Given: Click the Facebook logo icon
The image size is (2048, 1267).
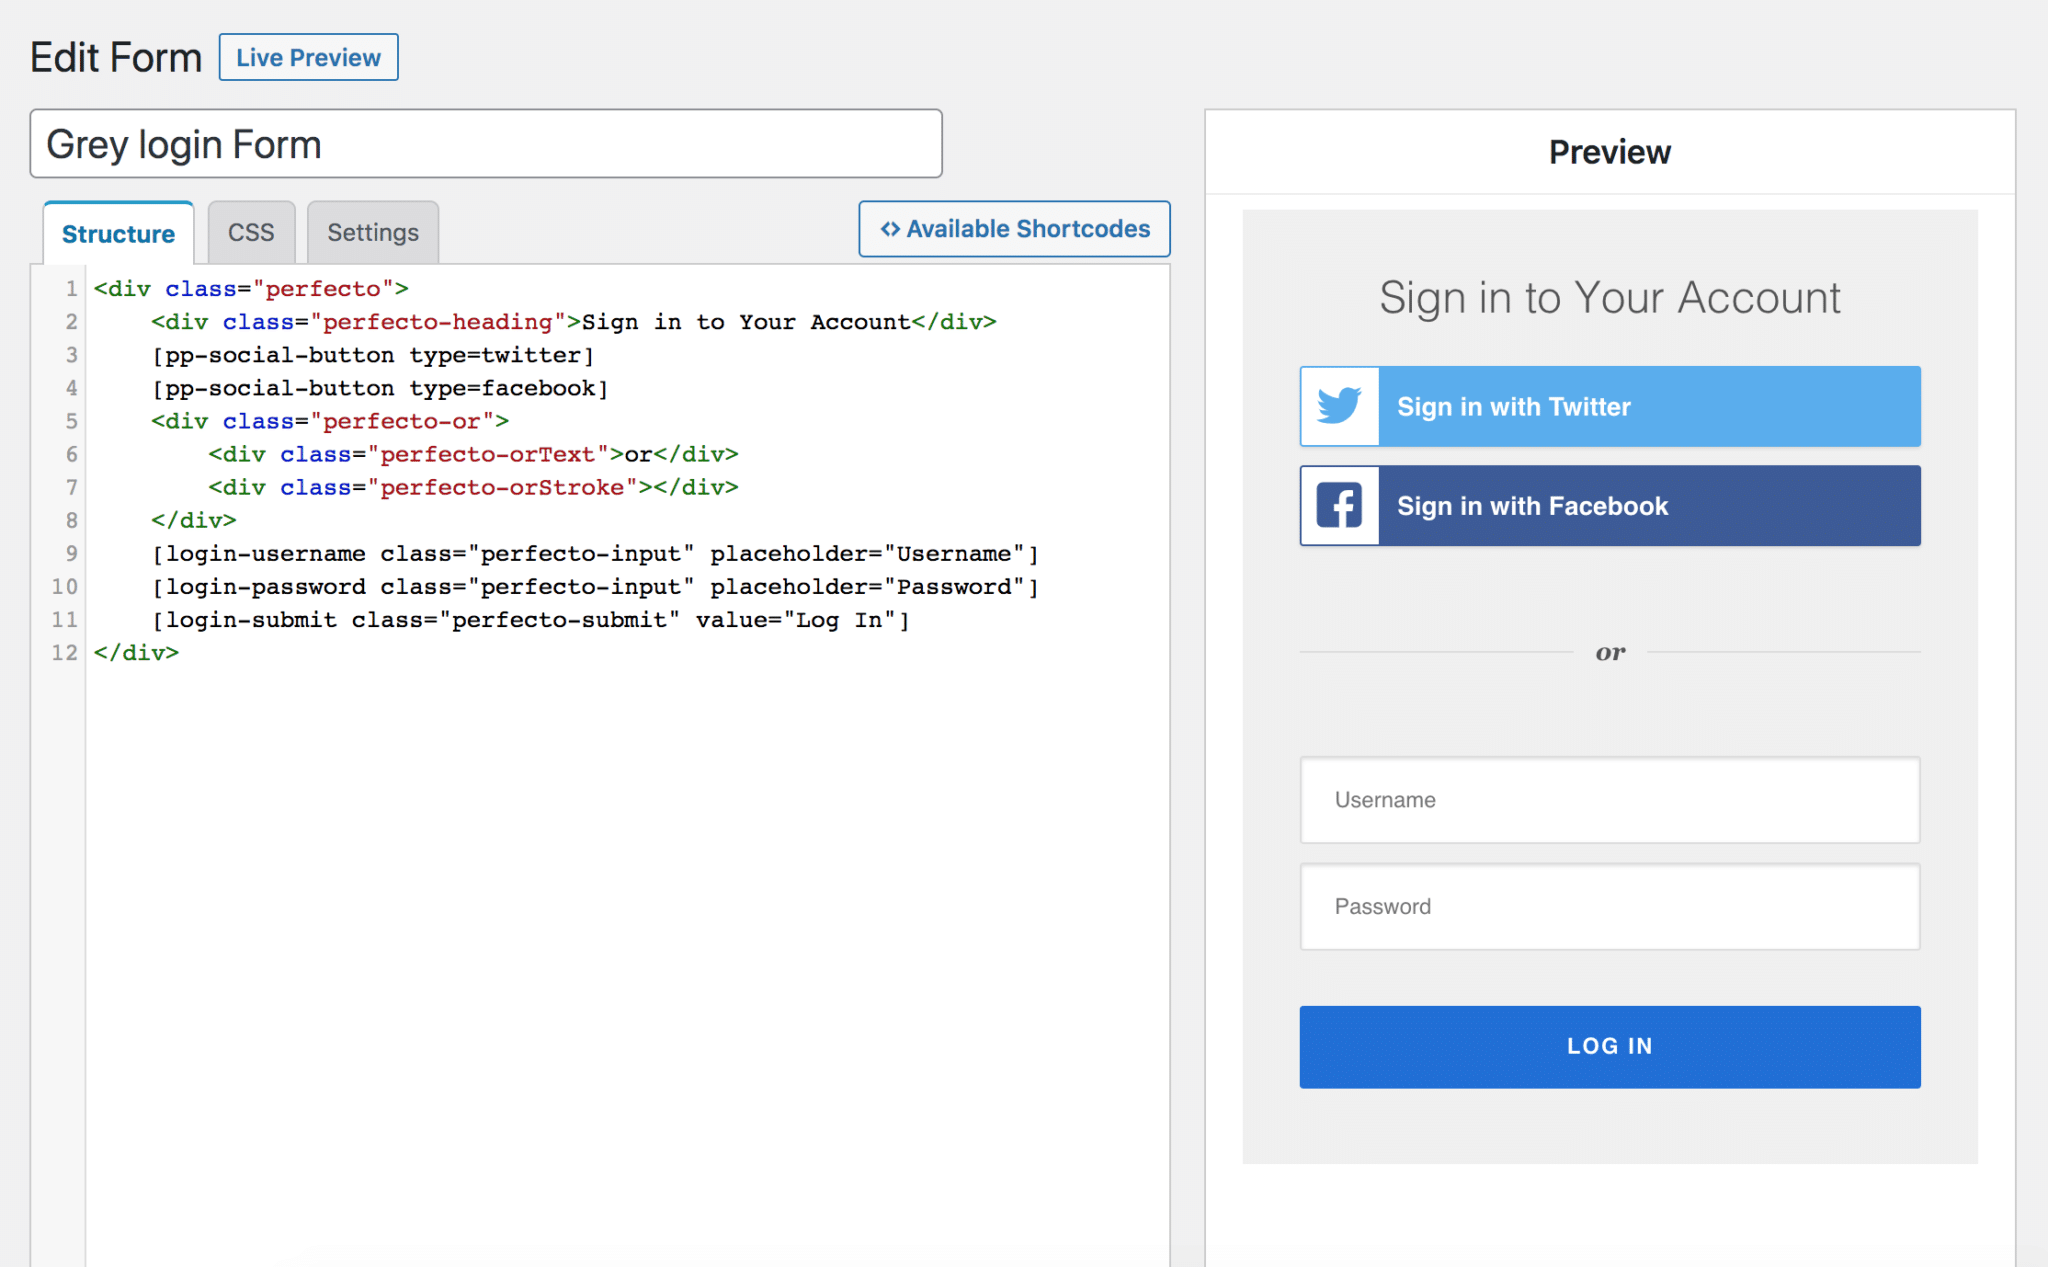Looking at the screenshot, I should click(1339, 505).
